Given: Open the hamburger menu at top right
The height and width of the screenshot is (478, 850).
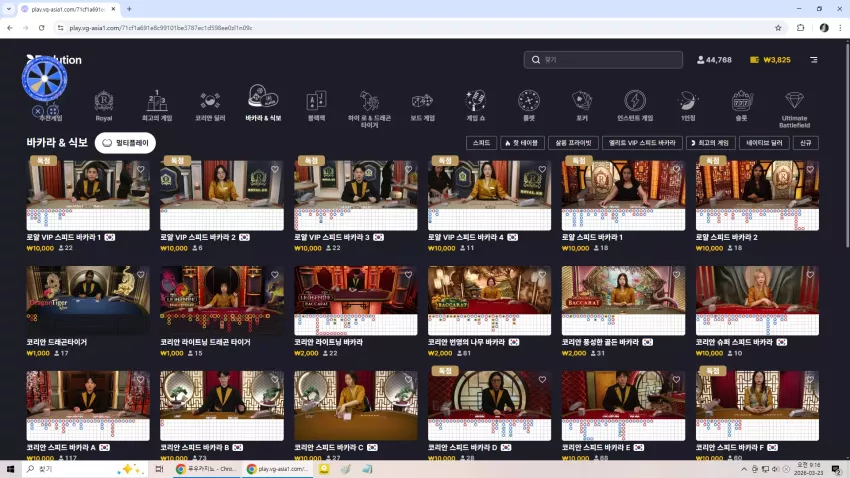Looking at the screenshot, I should (814, 60).
